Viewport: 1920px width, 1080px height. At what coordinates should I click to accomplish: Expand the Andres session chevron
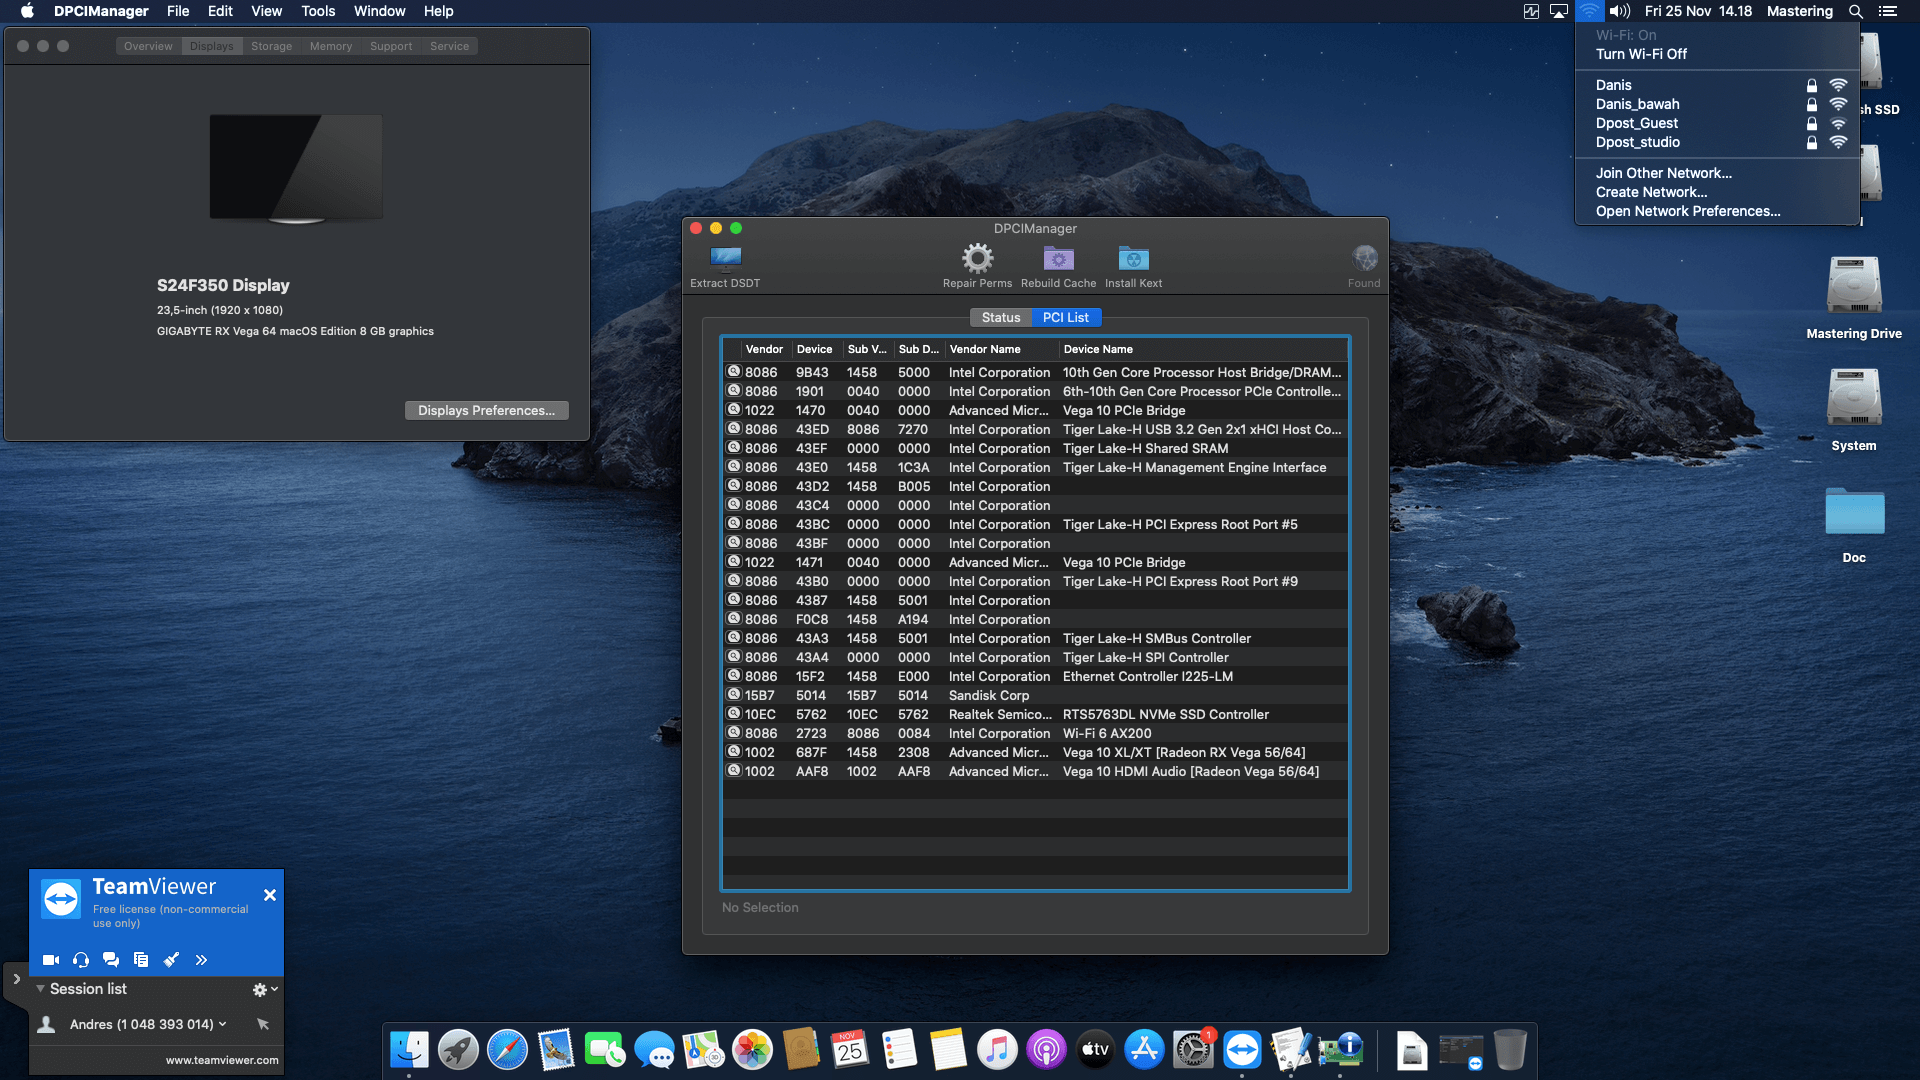pos(222,1024)
